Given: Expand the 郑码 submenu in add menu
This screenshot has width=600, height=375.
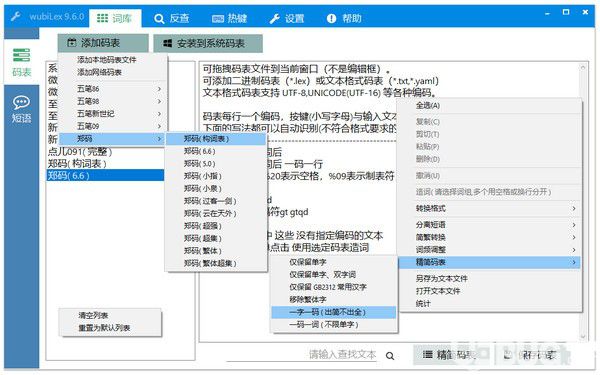Looking at the screenshot, I should coord(112,139).
